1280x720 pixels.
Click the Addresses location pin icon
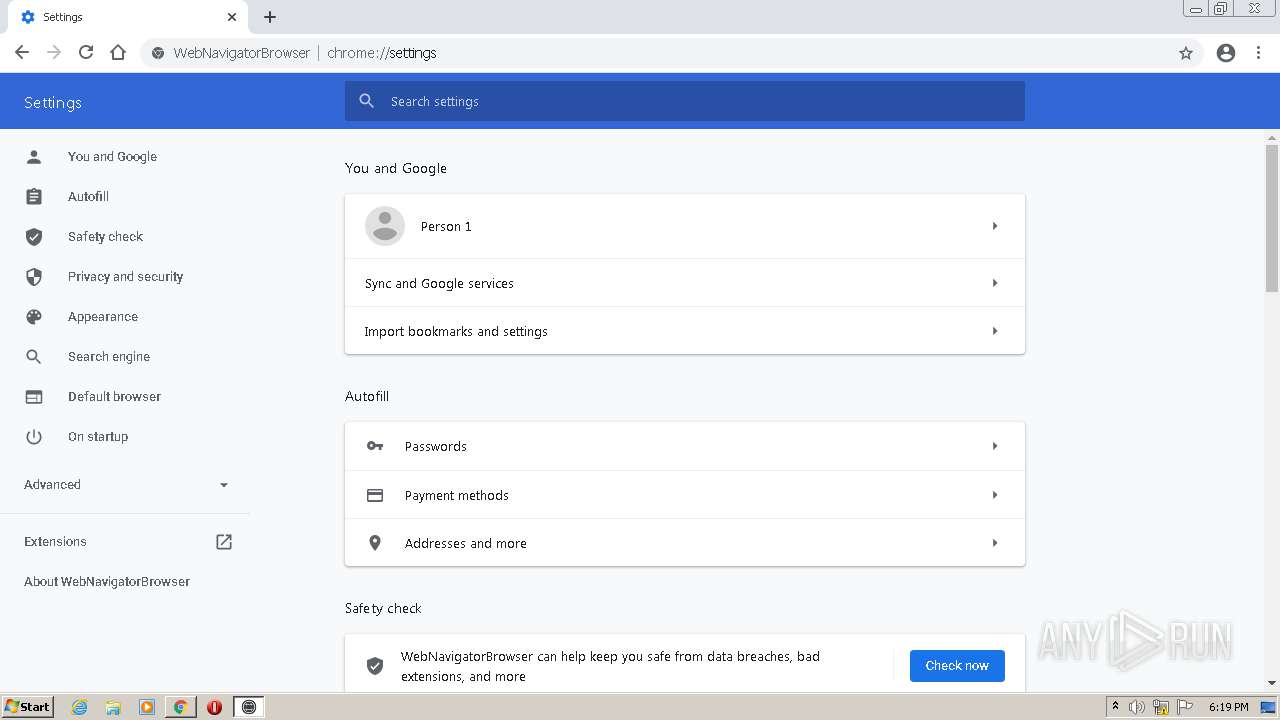click(x=375, y=543)
